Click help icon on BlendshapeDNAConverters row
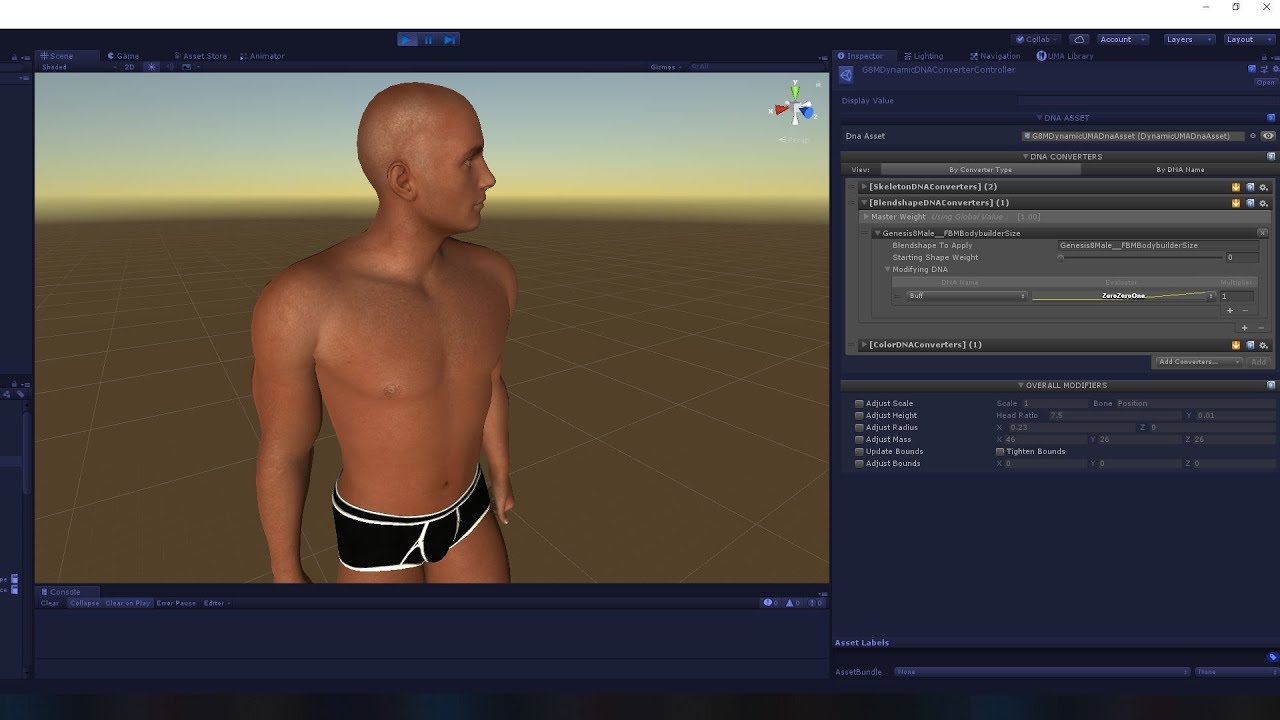This screenshot has width=1280, height=720. (1250, 203)
